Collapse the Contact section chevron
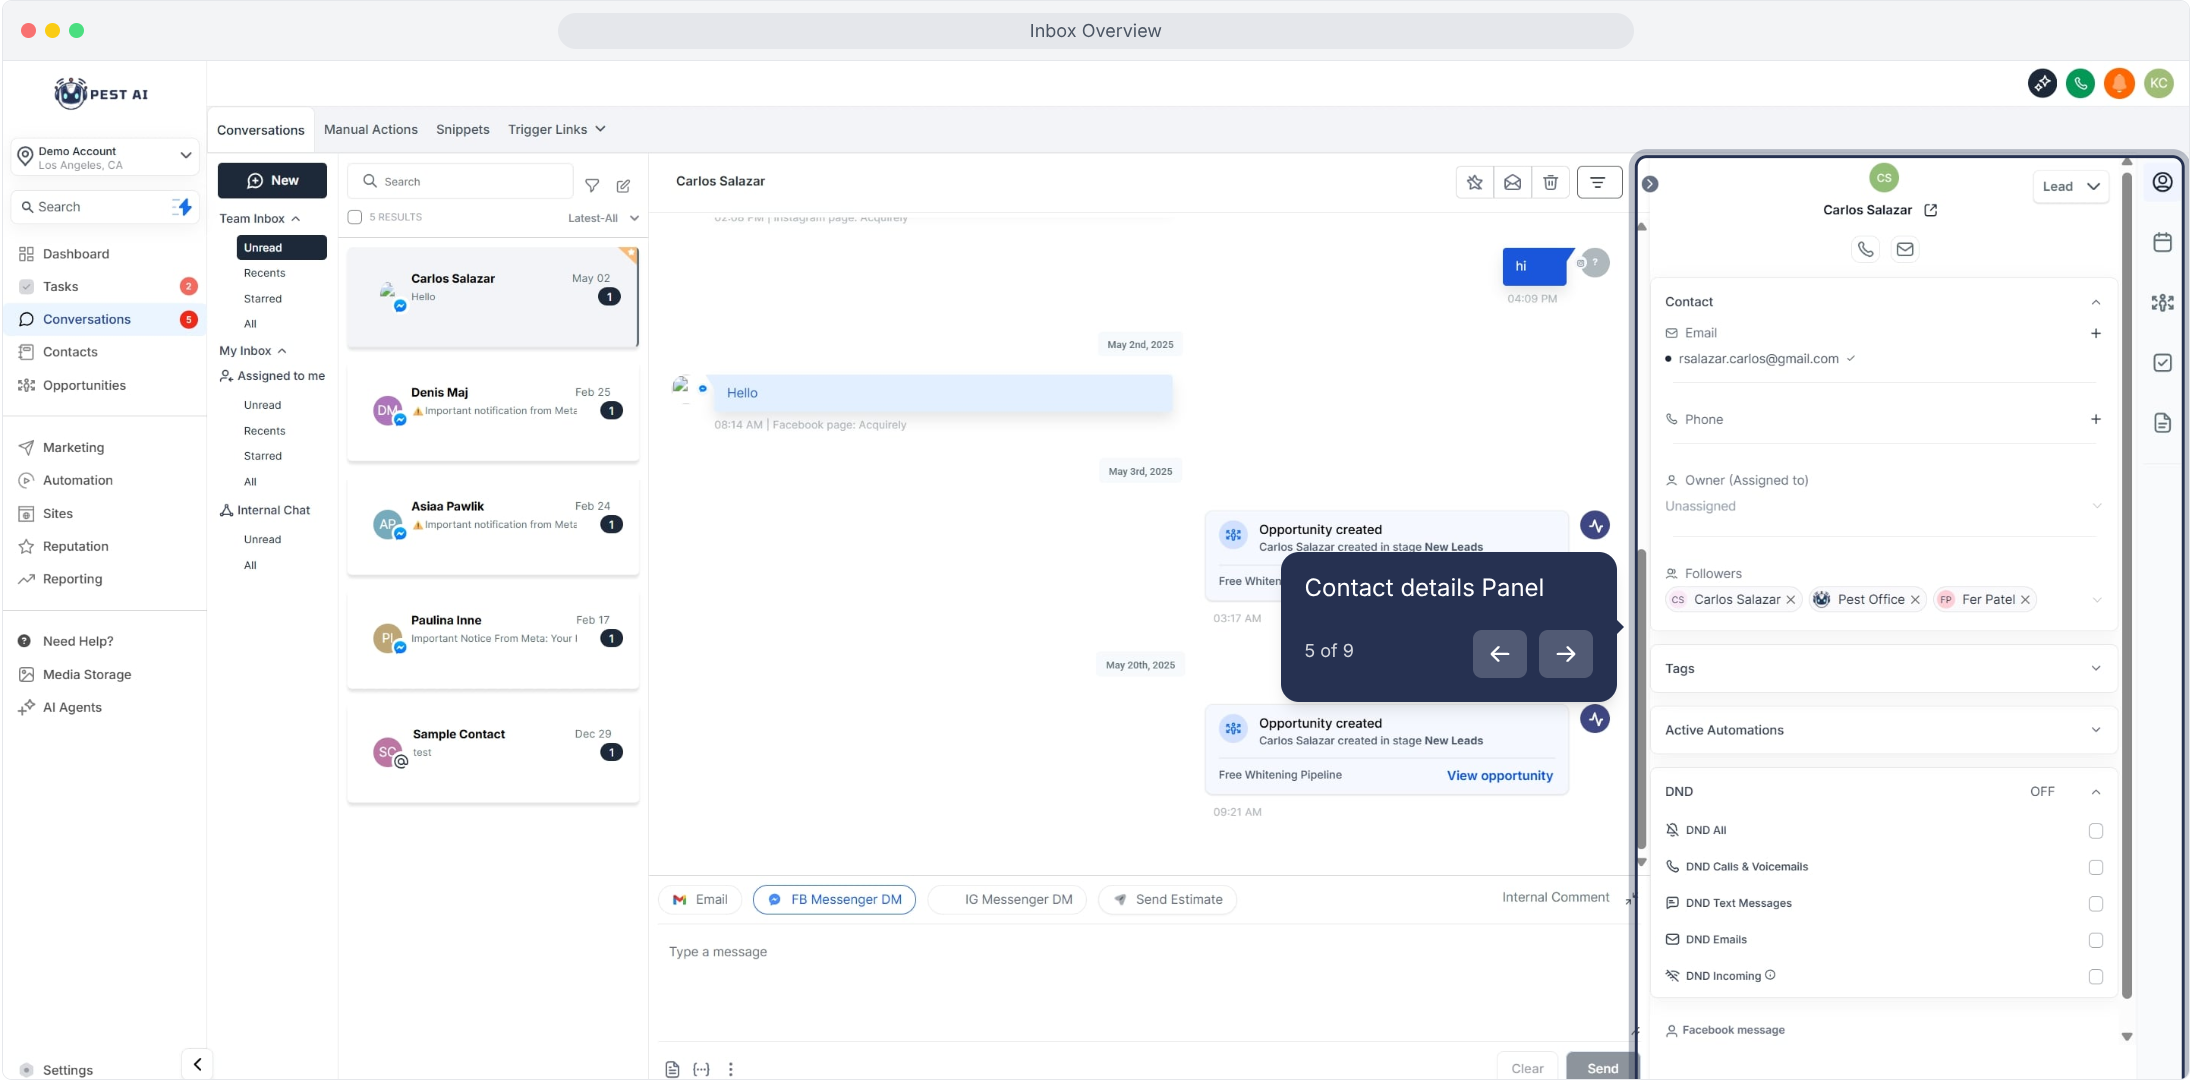The image size is (2192, 1080). click(2095, 302)
